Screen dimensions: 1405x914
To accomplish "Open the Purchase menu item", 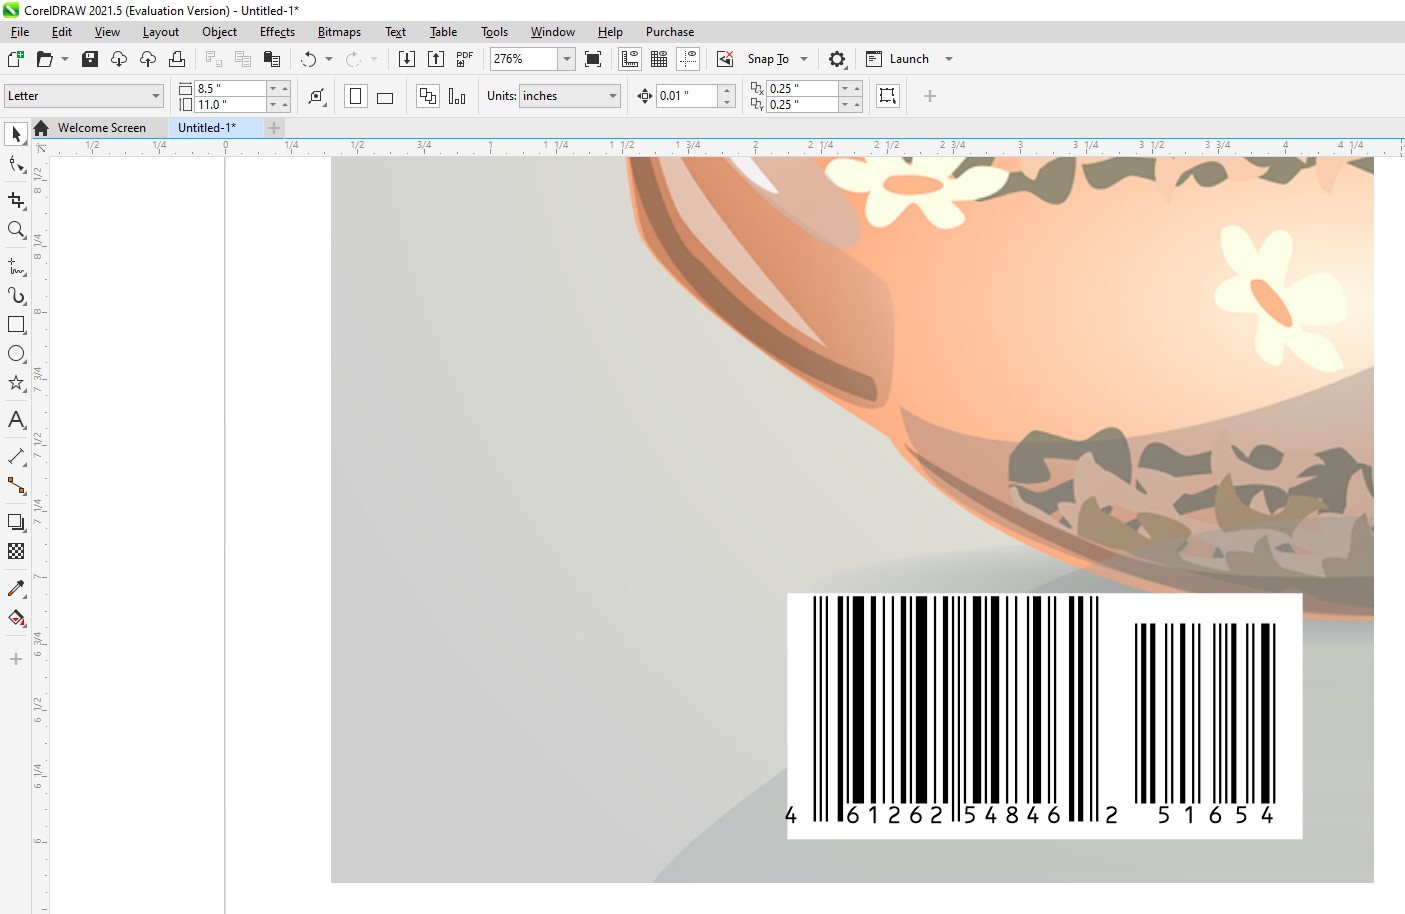I will pyautogui.click(x=670, y=32).
